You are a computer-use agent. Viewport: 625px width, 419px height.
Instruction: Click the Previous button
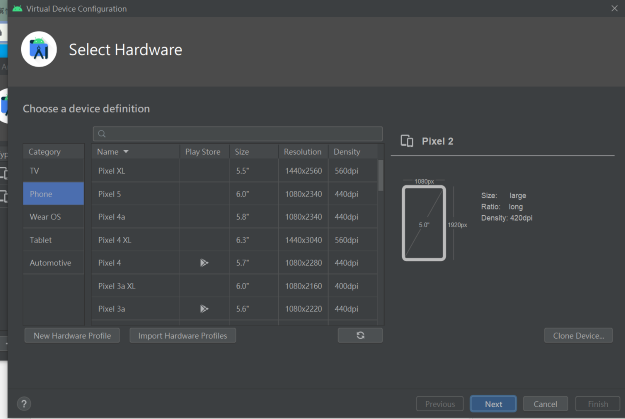point(440,404)
